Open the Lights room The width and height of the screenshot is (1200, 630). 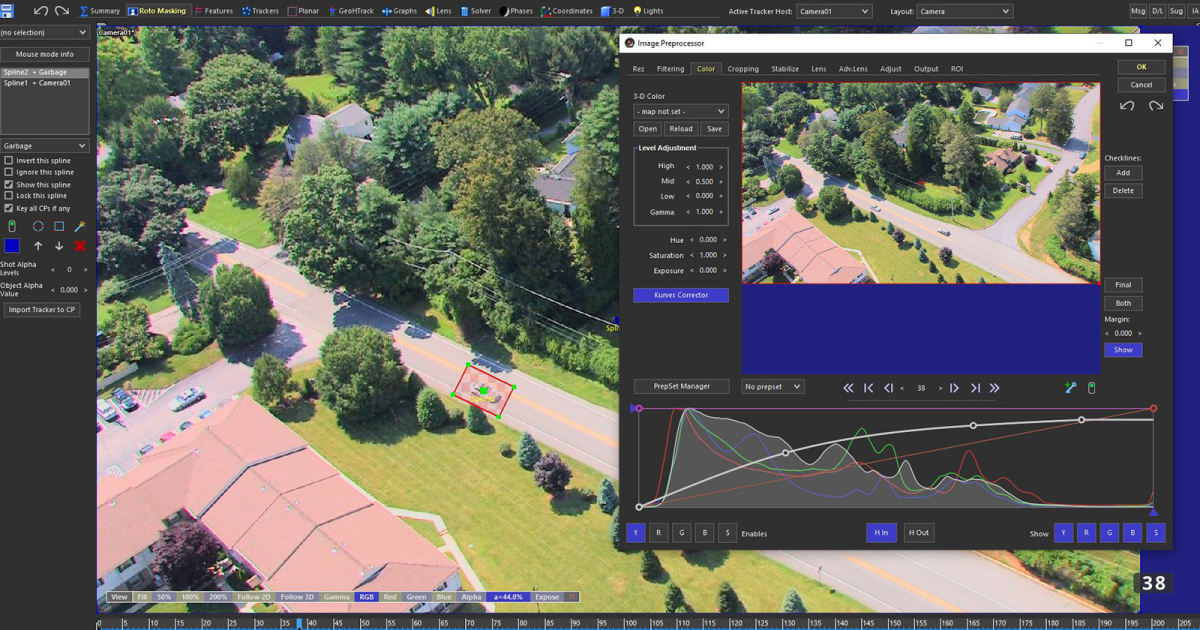click(x=648, y=11)
